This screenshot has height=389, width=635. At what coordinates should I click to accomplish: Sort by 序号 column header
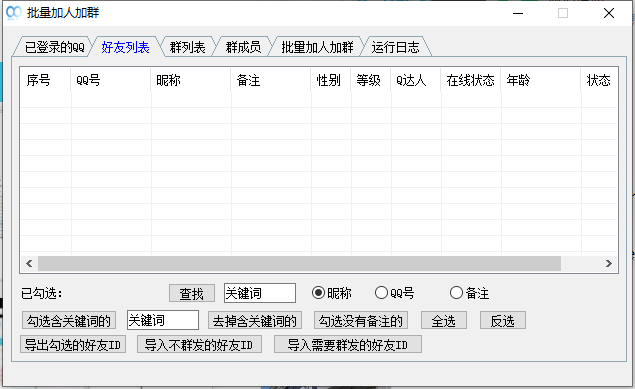pos(45,80)
